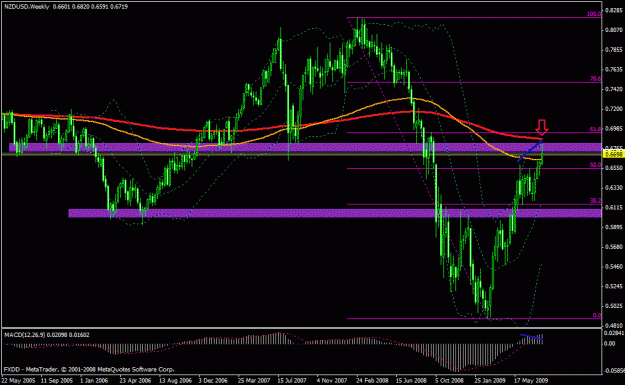This screenshot has height=385, width=625.
Task: Select the 0.0 Fibonacci level label
Action: tap(597, 315)
